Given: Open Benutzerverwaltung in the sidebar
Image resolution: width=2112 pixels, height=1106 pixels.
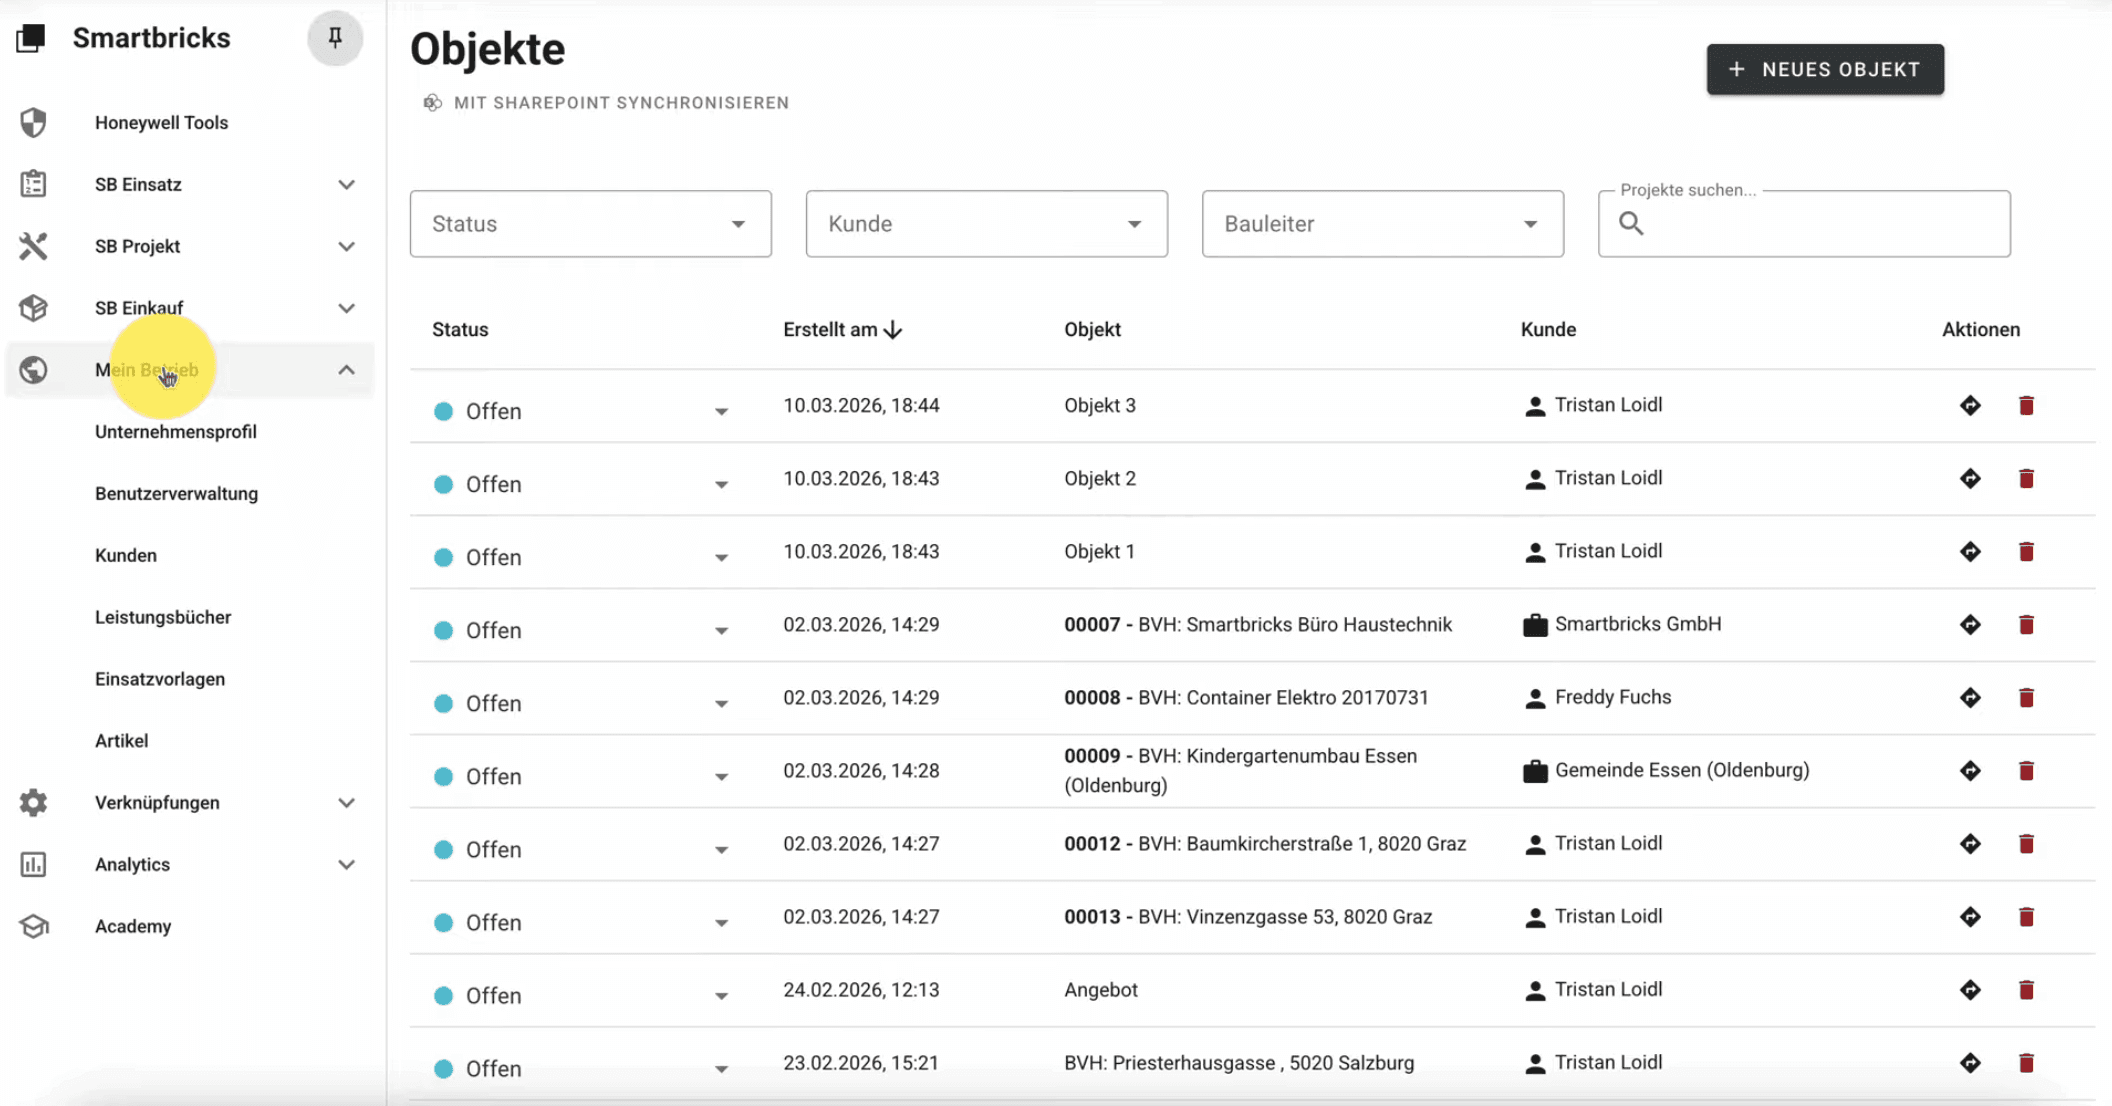Looking at the screenshot, I should pyautogui.click(x=176, y=493).
